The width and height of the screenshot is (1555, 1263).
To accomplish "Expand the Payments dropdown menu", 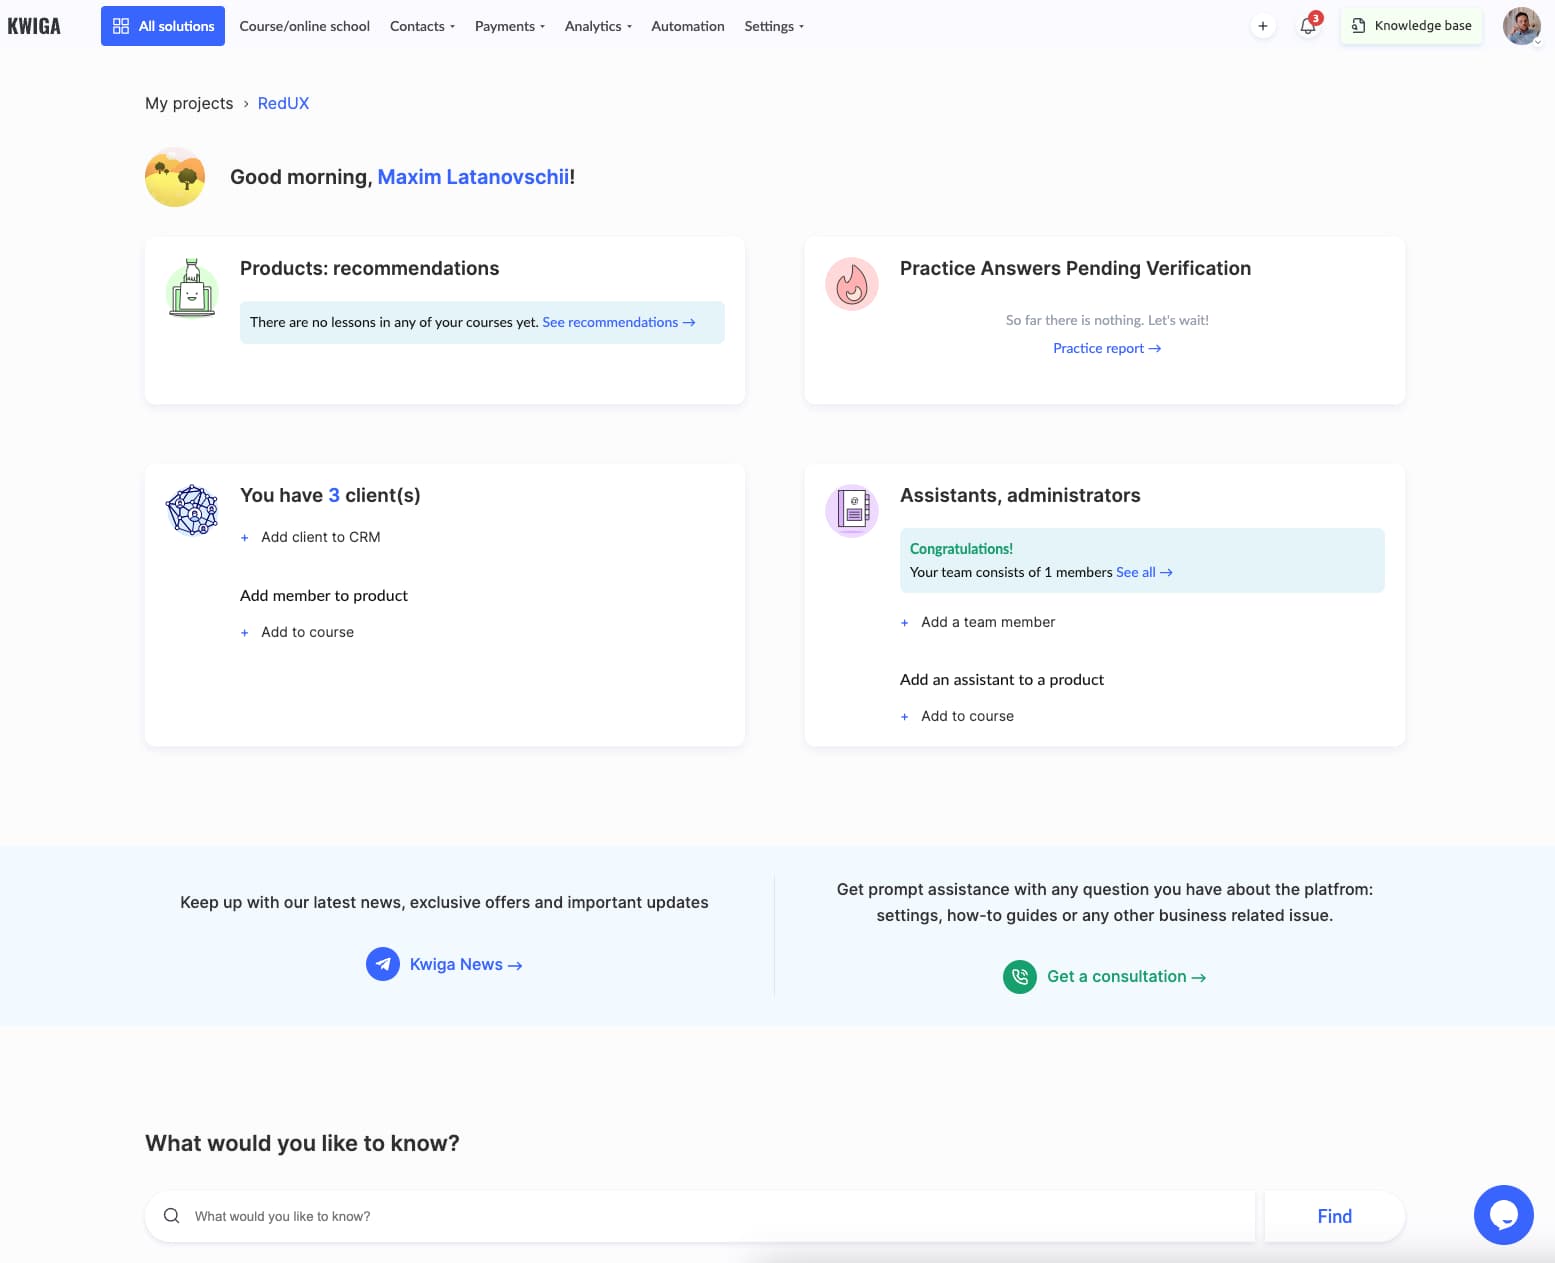I will pyautogui.click(x=509, y=26).
